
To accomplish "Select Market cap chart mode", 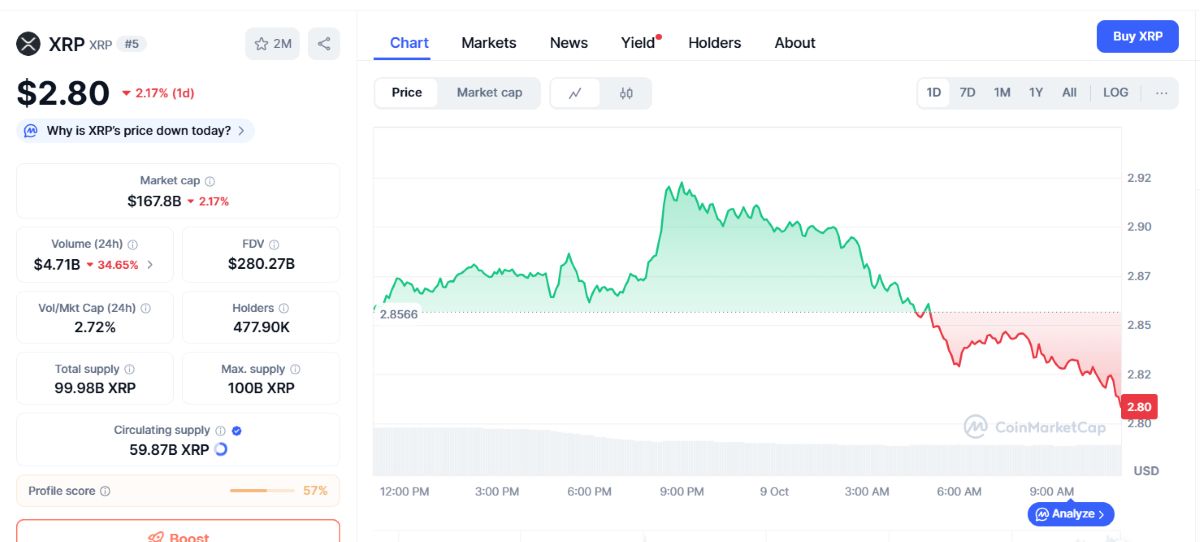I will [x=489, y=92].
